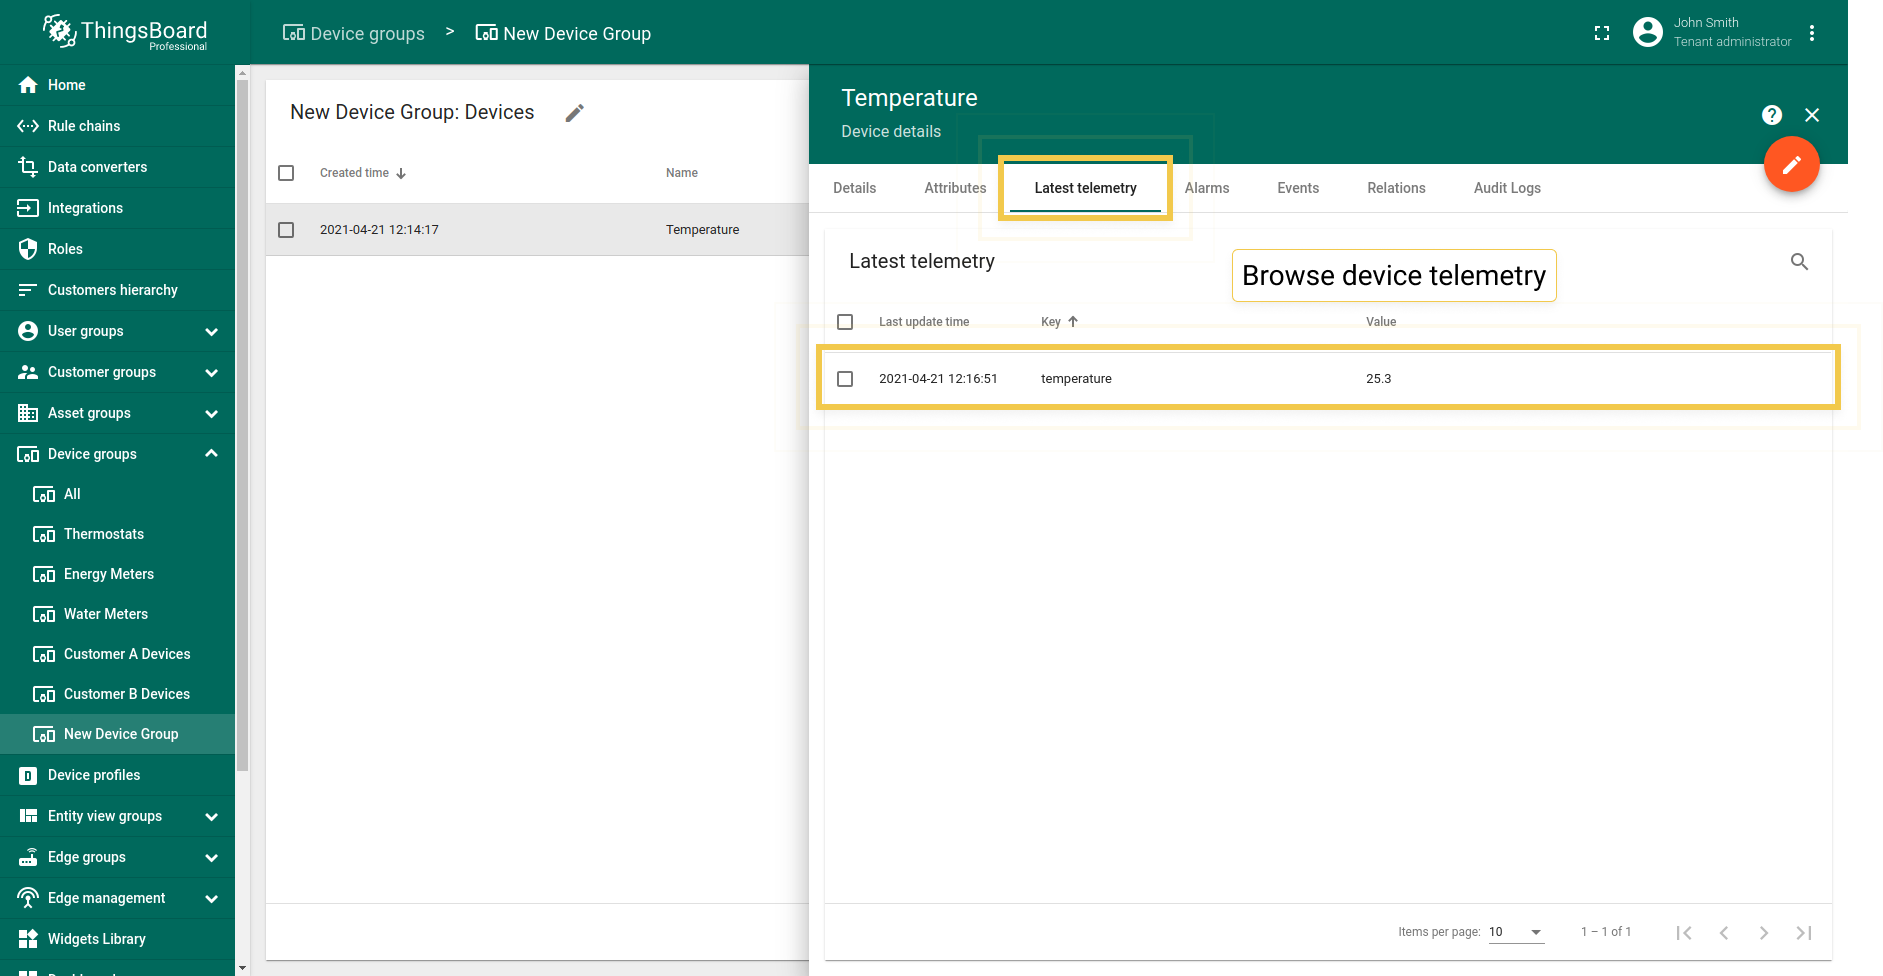
Task: Expand Customer groups menu
Action: click(x=211, y=372)
